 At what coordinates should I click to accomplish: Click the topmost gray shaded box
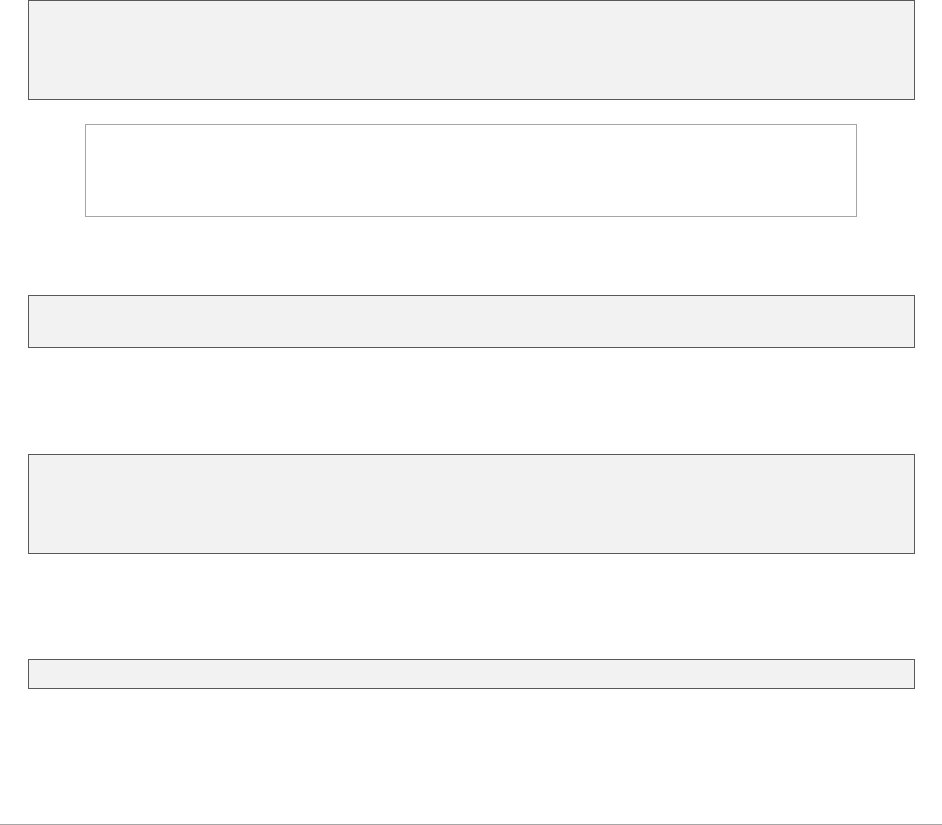(x=471, y=50)
